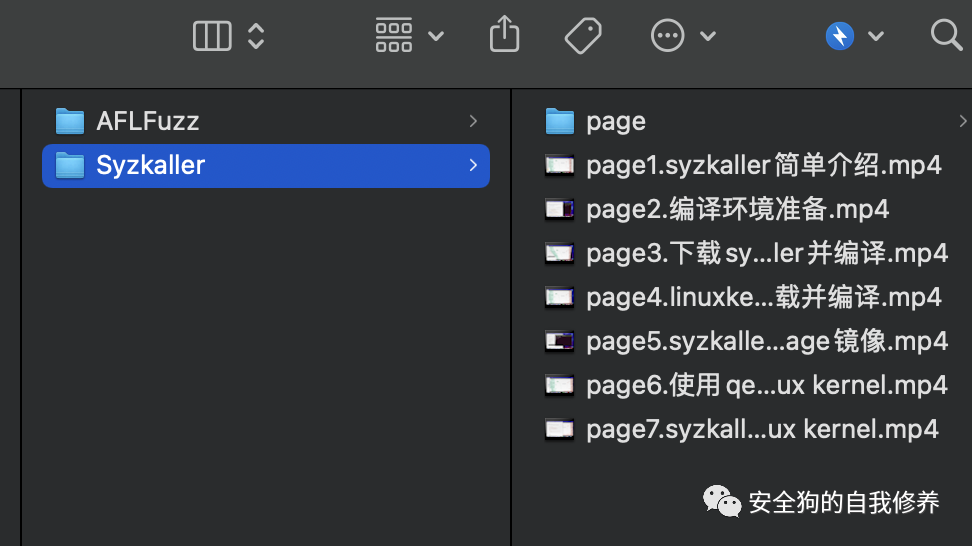Click the Share toolbar icon

[x=505, y=34]
